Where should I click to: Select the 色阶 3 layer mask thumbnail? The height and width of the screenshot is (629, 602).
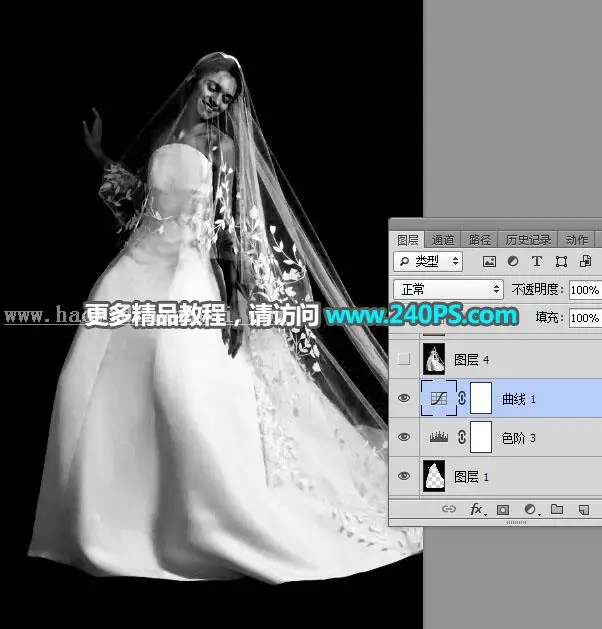[481, 437]
